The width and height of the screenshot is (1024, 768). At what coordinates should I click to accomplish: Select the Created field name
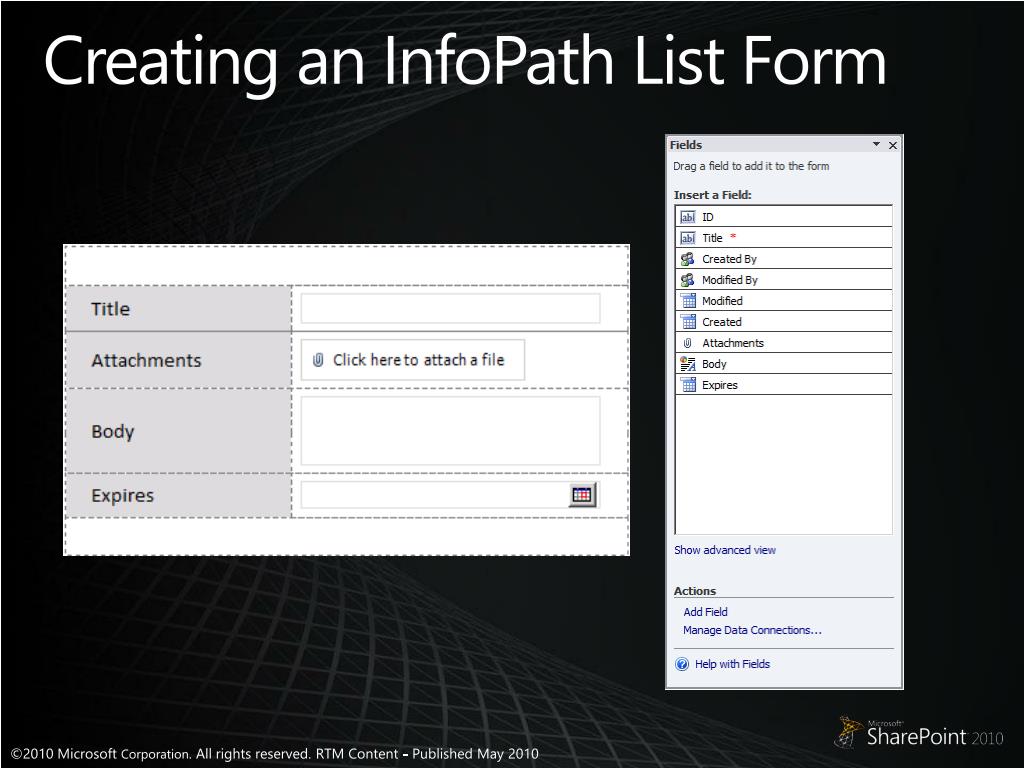click(x=722, y=321)
